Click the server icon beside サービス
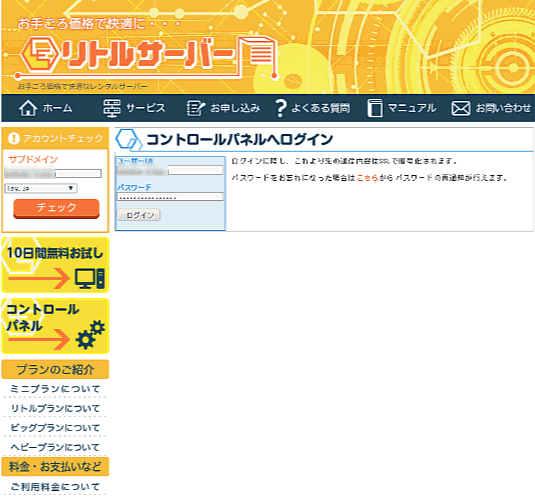The width and height of the screenshot is (535, 500). click(x=112, y=108)
